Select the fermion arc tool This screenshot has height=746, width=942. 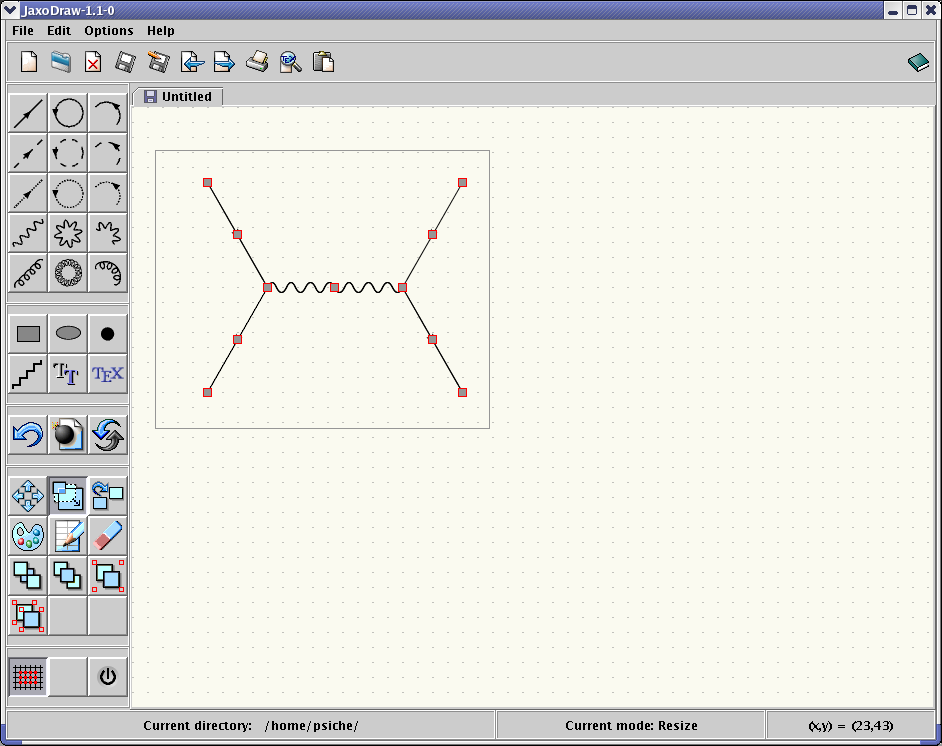coord(108,113)
